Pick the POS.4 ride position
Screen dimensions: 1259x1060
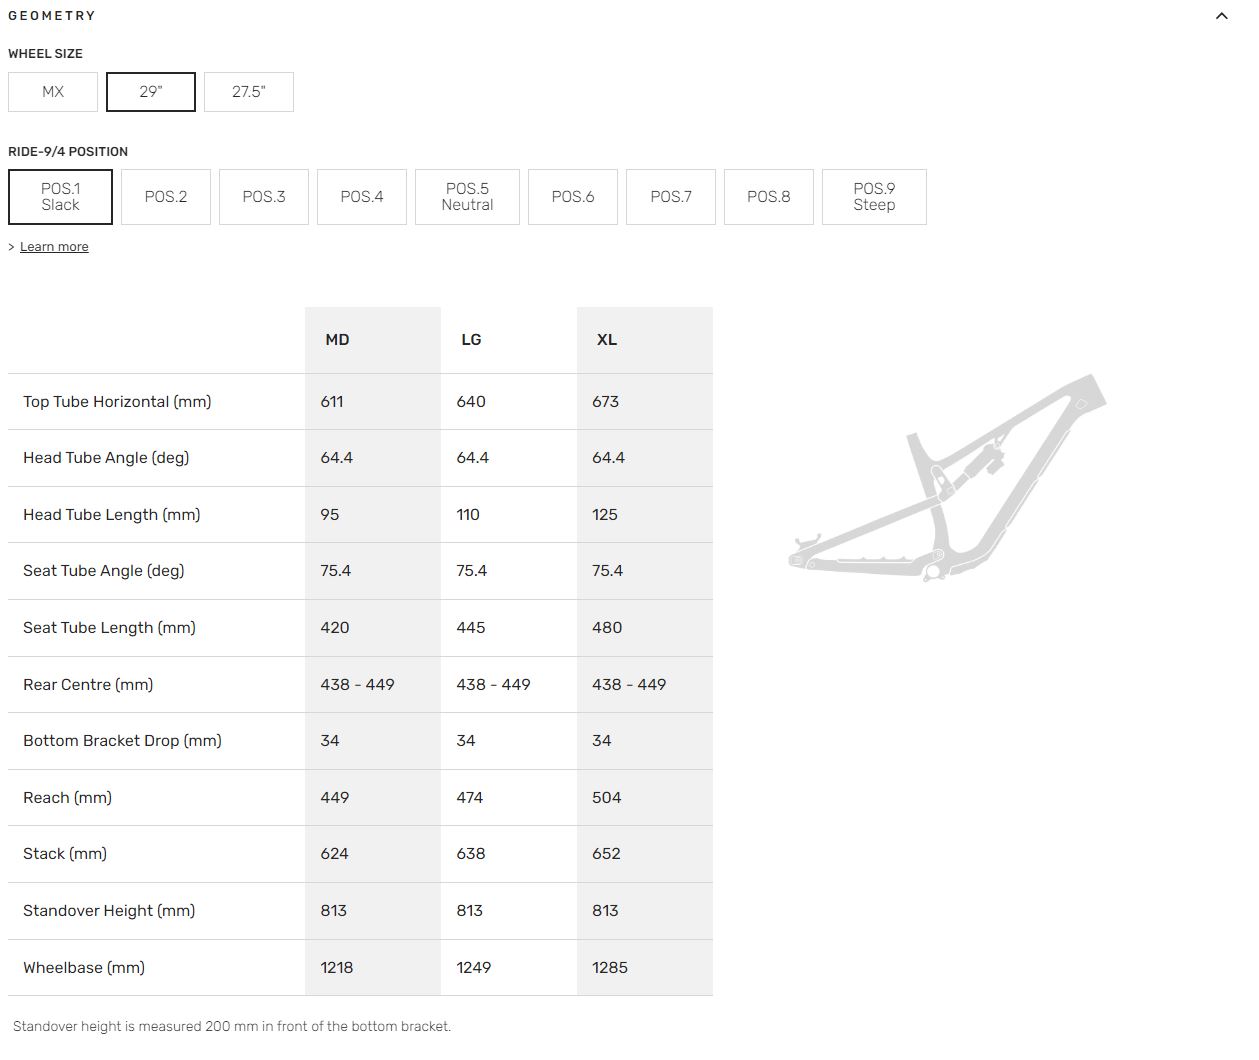(x=362, y=197)
